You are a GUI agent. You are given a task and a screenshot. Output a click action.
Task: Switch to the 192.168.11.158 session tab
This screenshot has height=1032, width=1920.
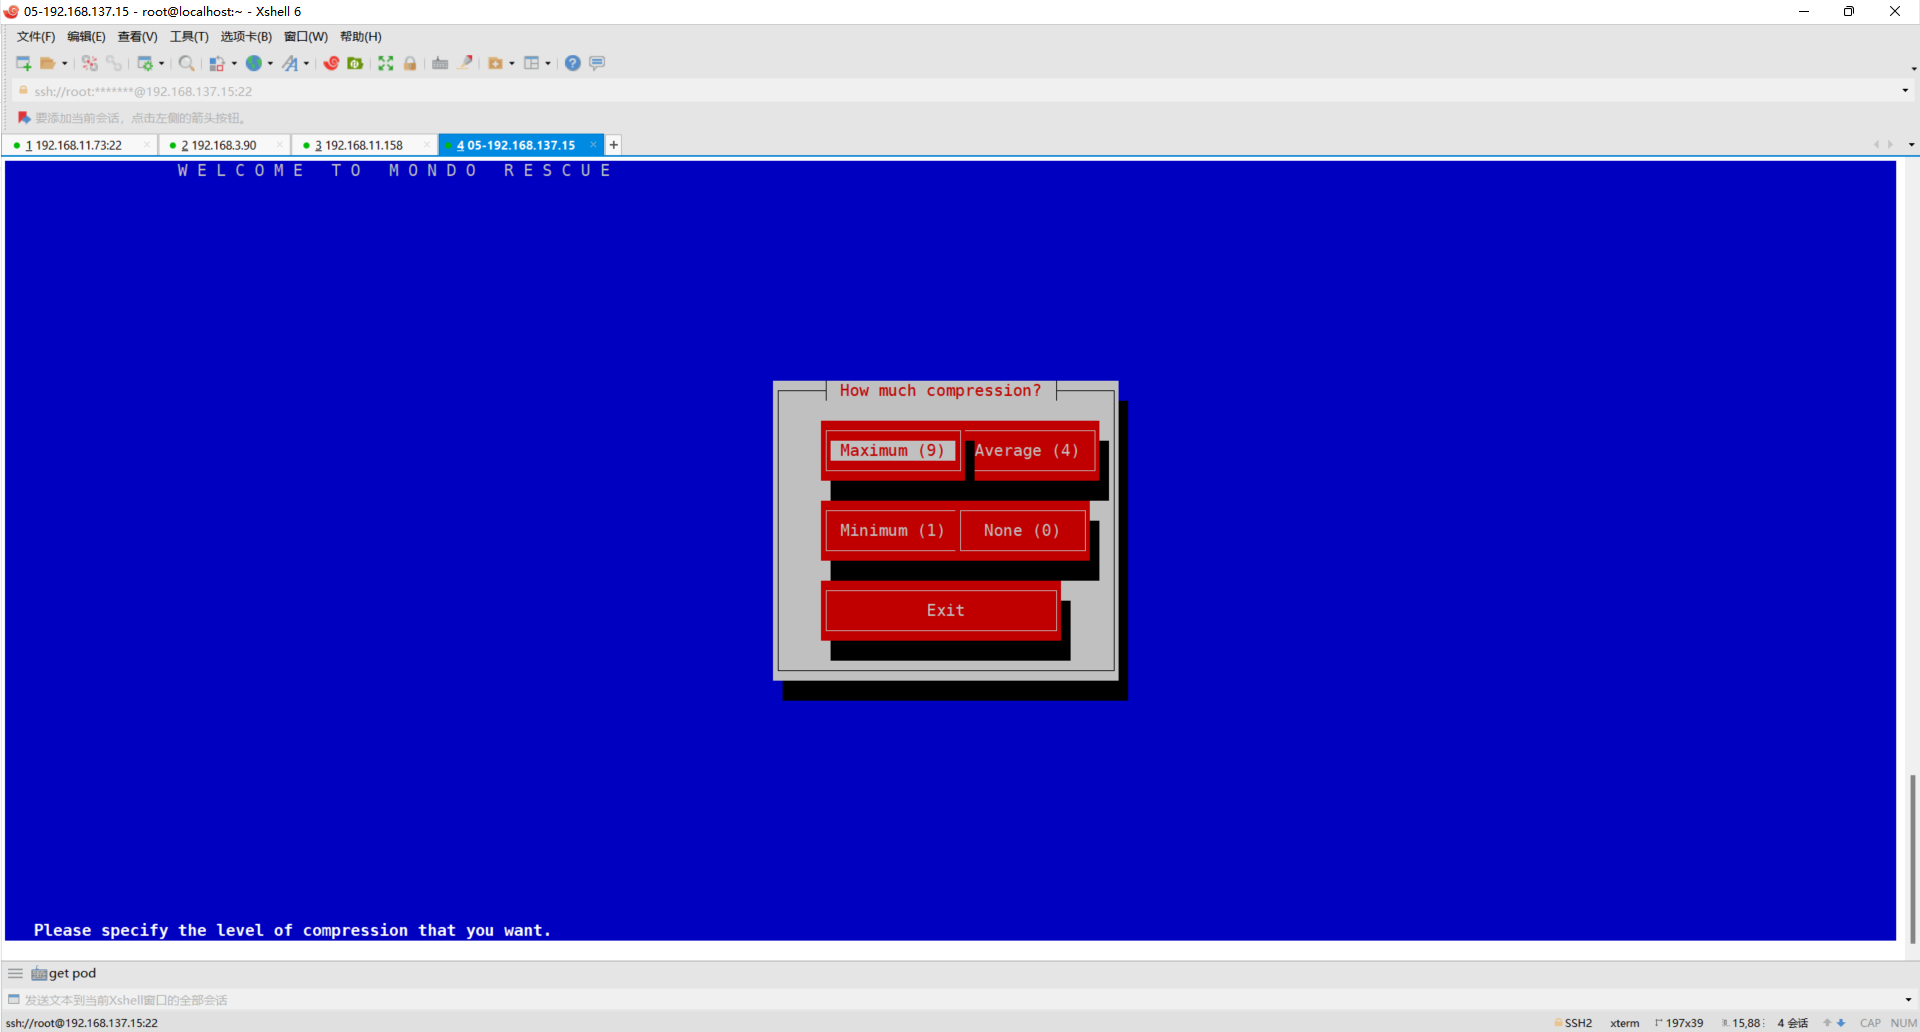(x=363, y=145)
